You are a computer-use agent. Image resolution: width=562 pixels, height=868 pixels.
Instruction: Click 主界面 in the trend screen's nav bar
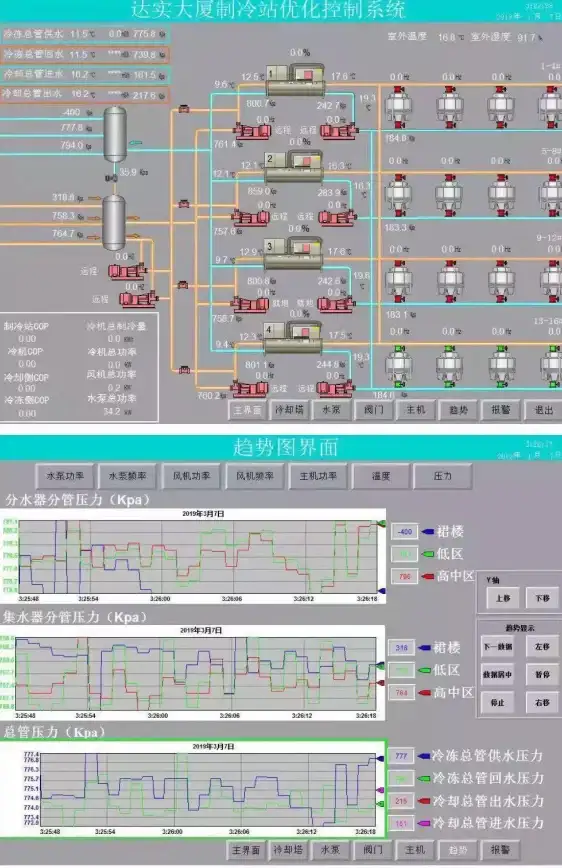click(246, 850)
